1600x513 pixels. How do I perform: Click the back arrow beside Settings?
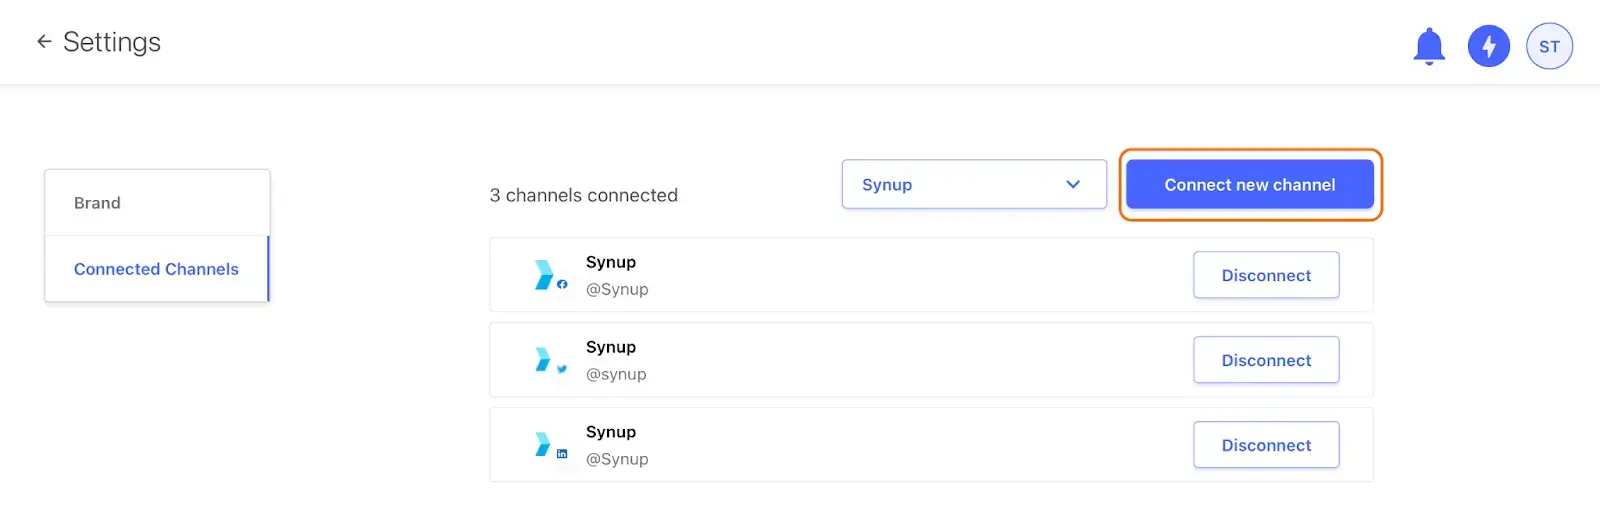pos(44,41)
